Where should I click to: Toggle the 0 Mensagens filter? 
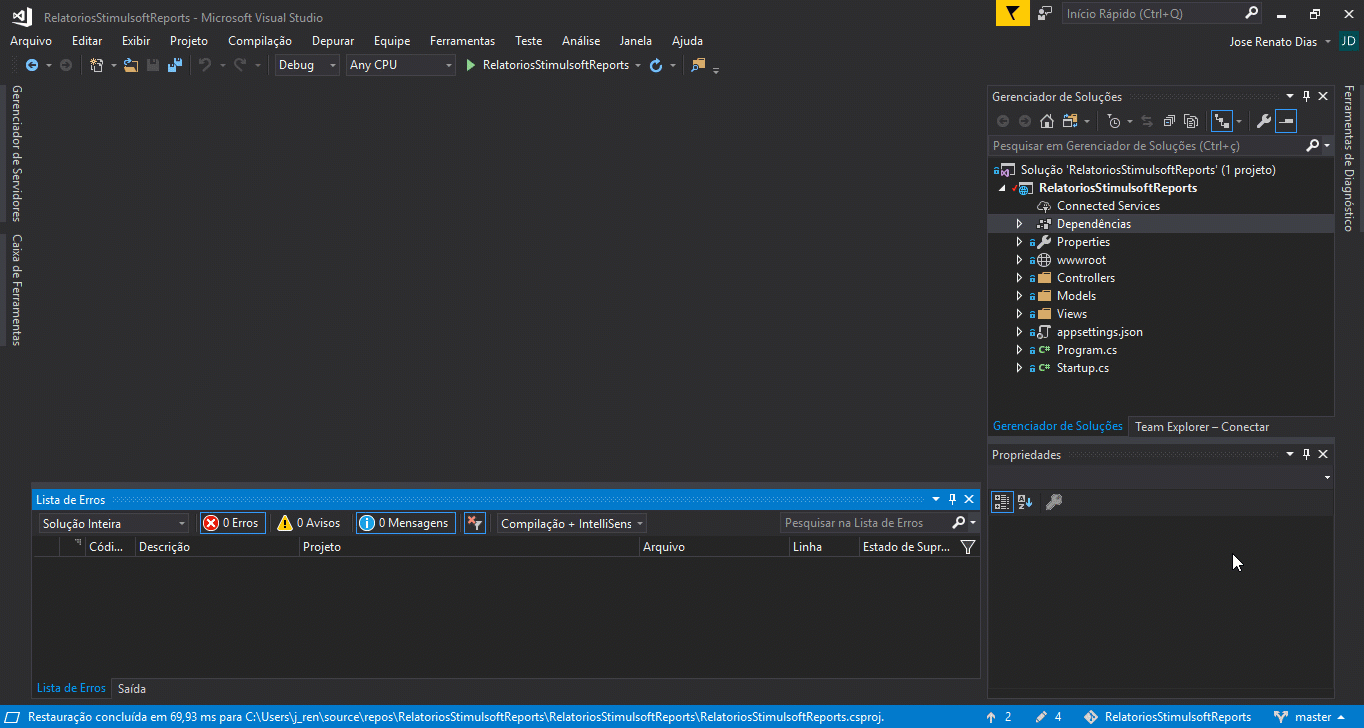point(405,523)
